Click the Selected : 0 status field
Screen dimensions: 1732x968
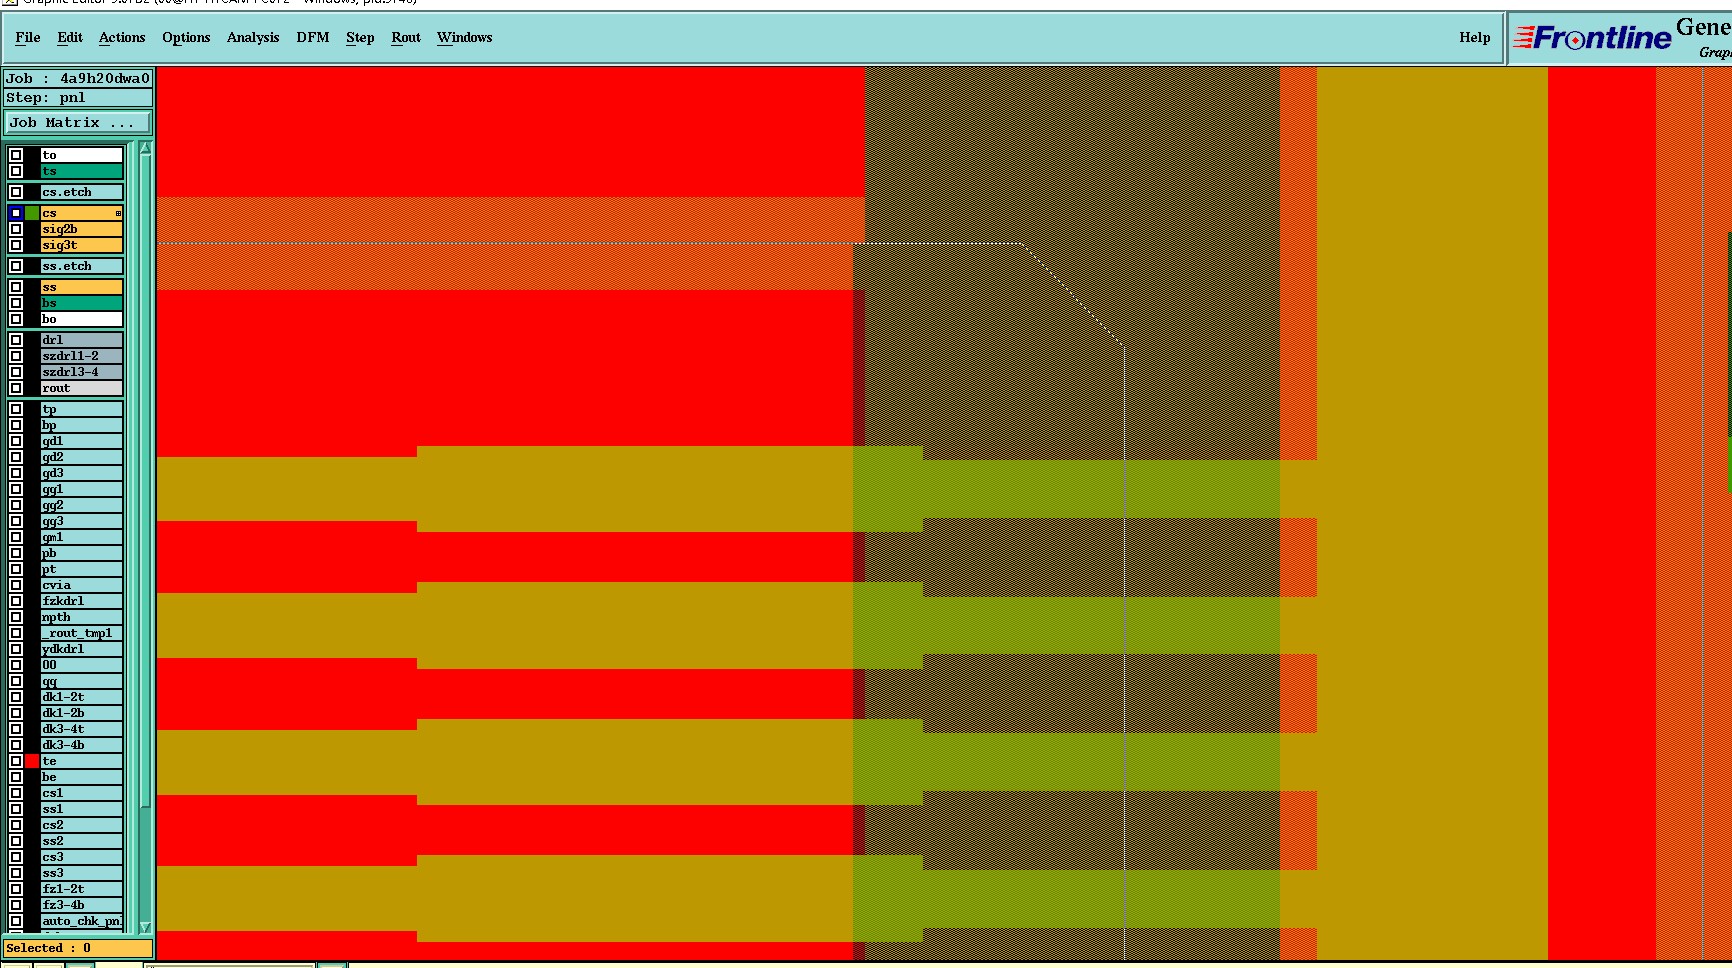pyautogui.click(x=78, y=948)
